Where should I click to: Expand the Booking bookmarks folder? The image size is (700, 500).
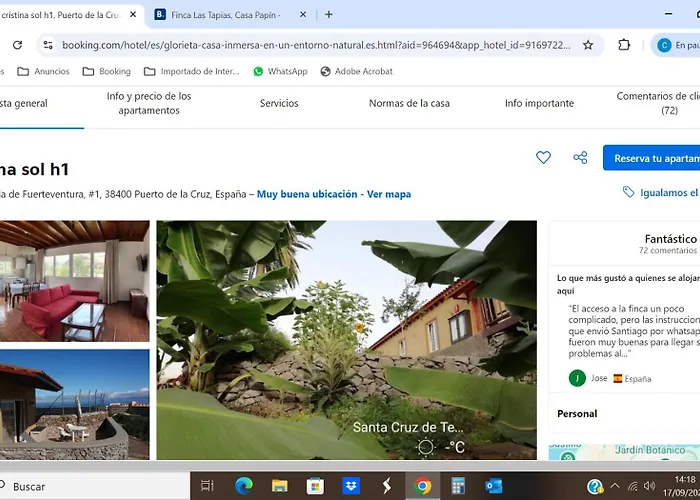pos(106,72)
